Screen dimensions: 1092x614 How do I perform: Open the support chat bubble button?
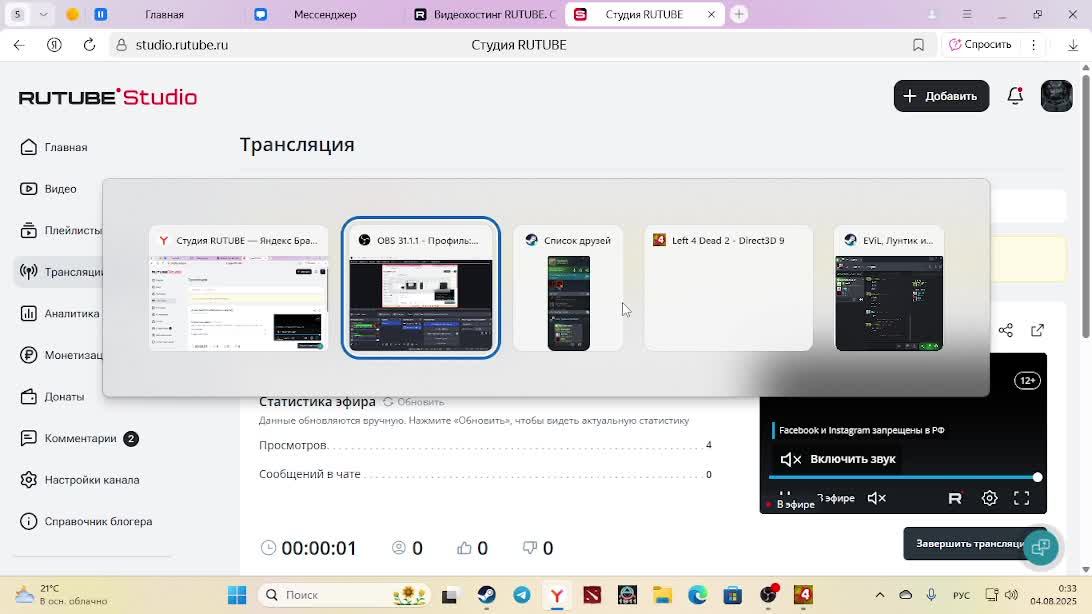[1040, 547]
